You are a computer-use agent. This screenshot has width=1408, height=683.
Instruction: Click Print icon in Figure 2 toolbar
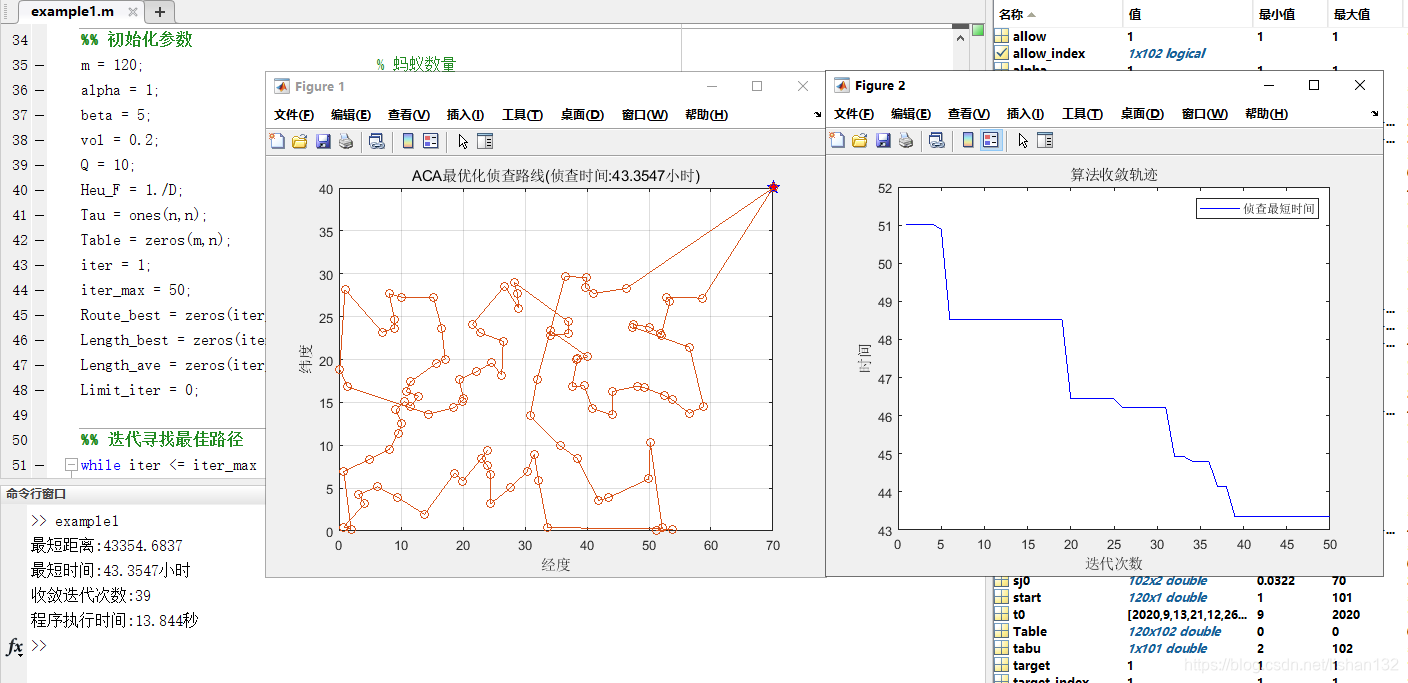(906, 140)
